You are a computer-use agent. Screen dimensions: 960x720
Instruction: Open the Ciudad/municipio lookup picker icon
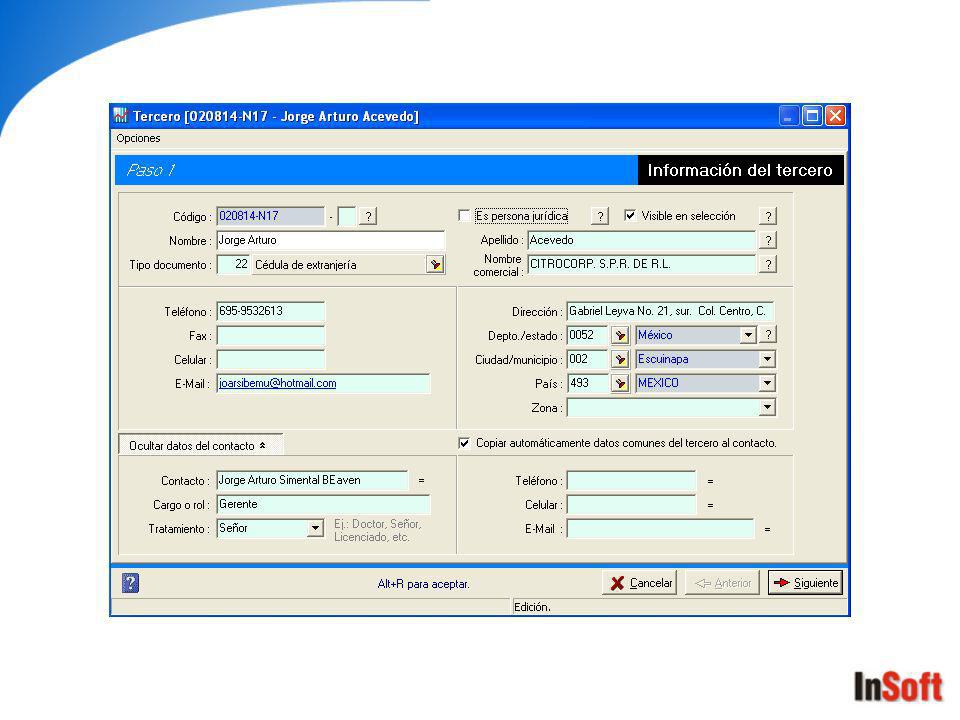click(x=620, y=359)
